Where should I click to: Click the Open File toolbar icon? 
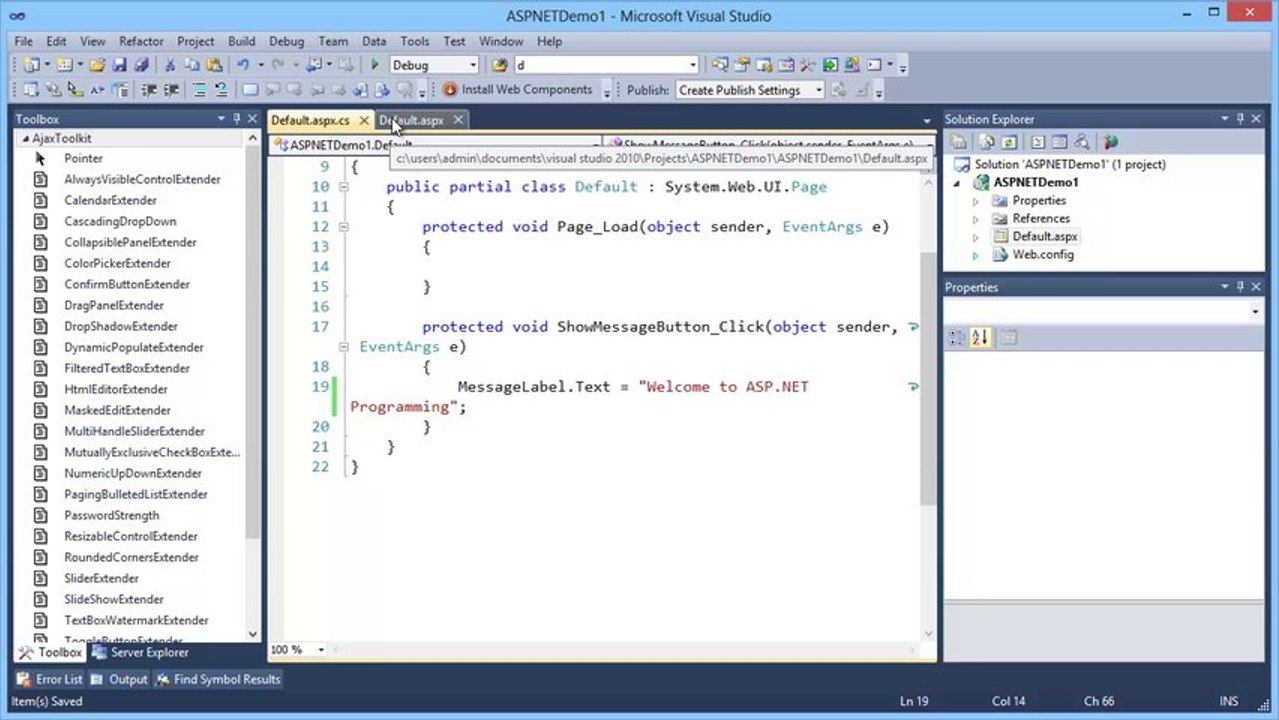97,65
